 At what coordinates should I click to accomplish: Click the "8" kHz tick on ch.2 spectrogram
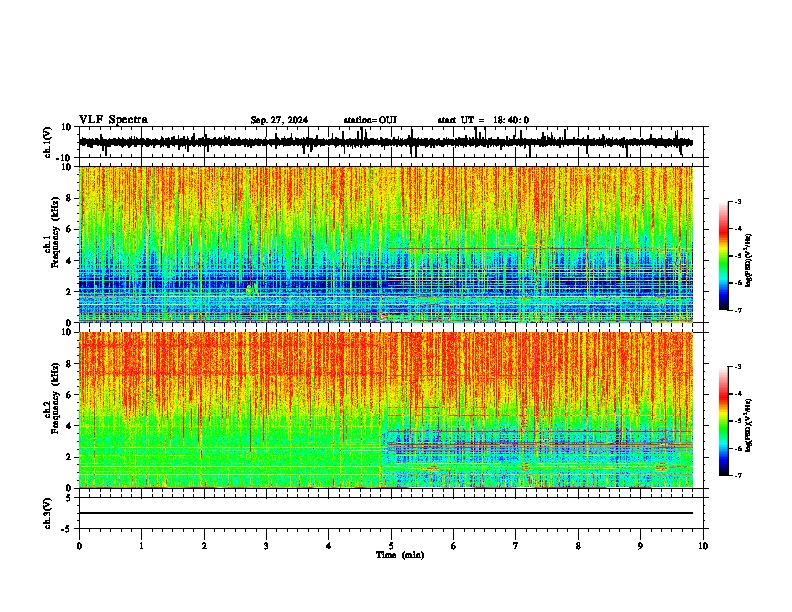69,364
